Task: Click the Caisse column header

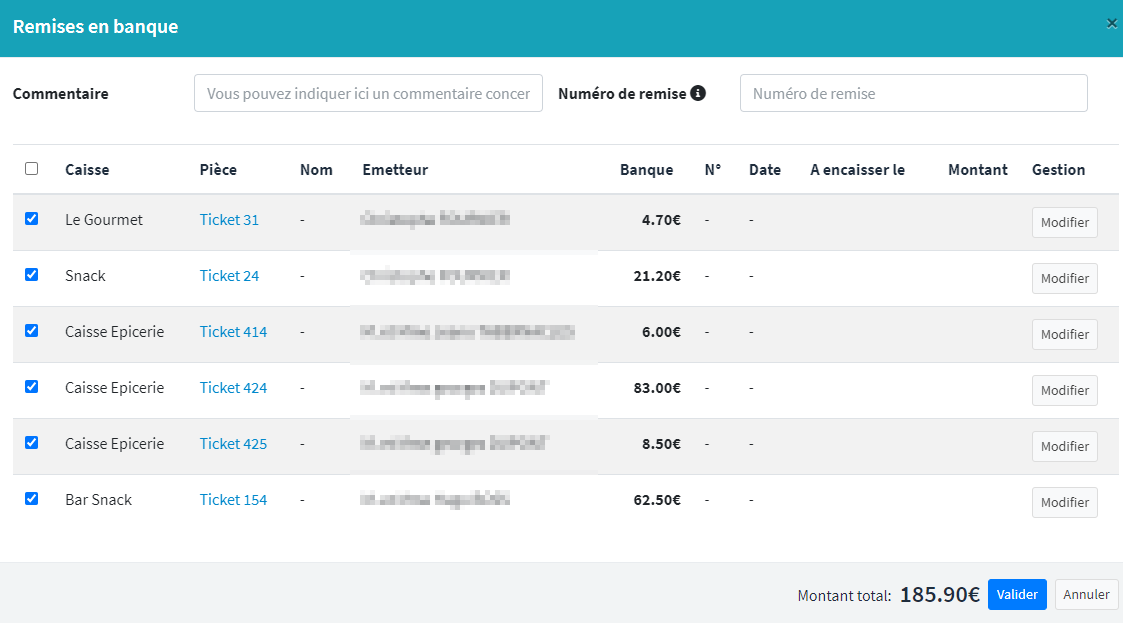Action: (87, 170)
